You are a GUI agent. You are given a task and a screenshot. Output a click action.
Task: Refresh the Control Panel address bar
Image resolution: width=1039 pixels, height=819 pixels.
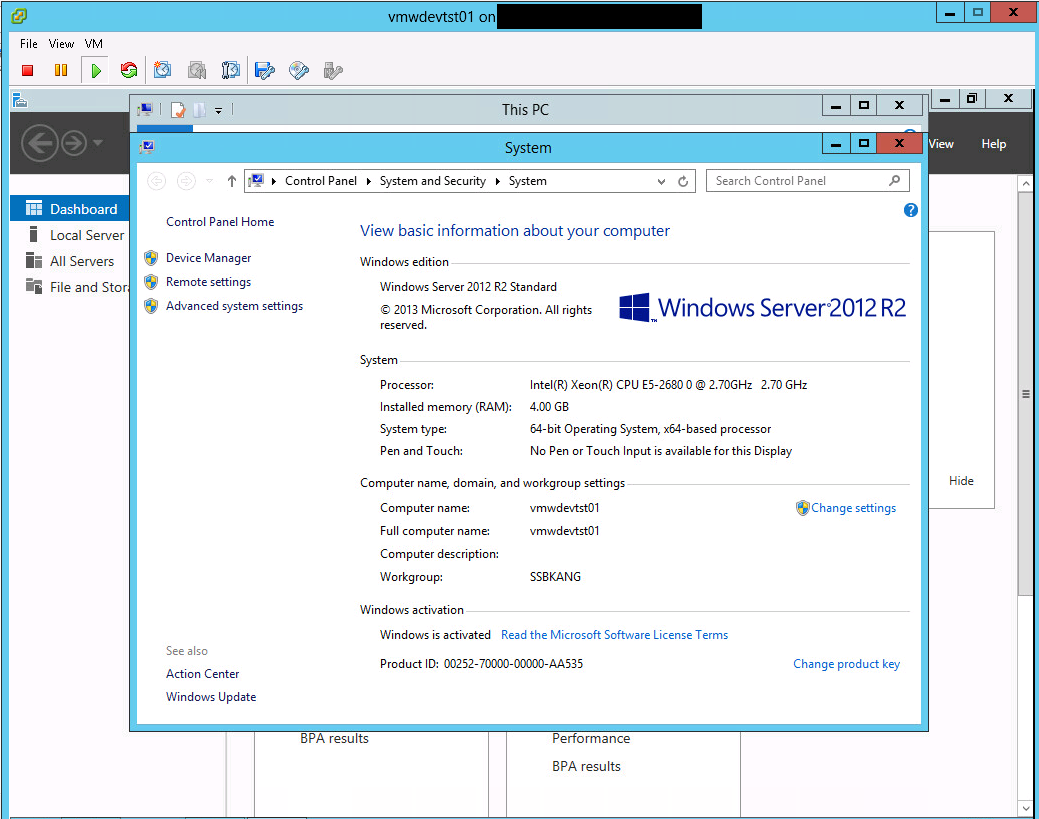(683, 181)
